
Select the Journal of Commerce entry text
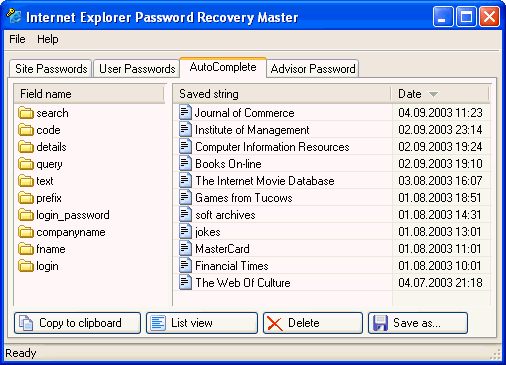245,113
